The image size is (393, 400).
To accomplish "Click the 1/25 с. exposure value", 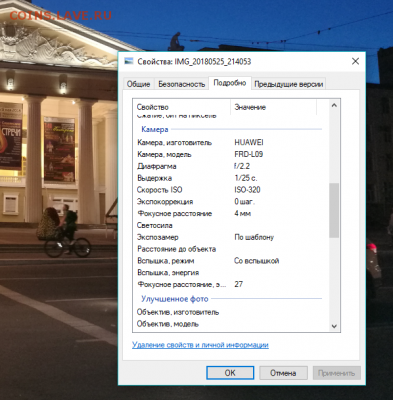I will [x=246, y=178].
